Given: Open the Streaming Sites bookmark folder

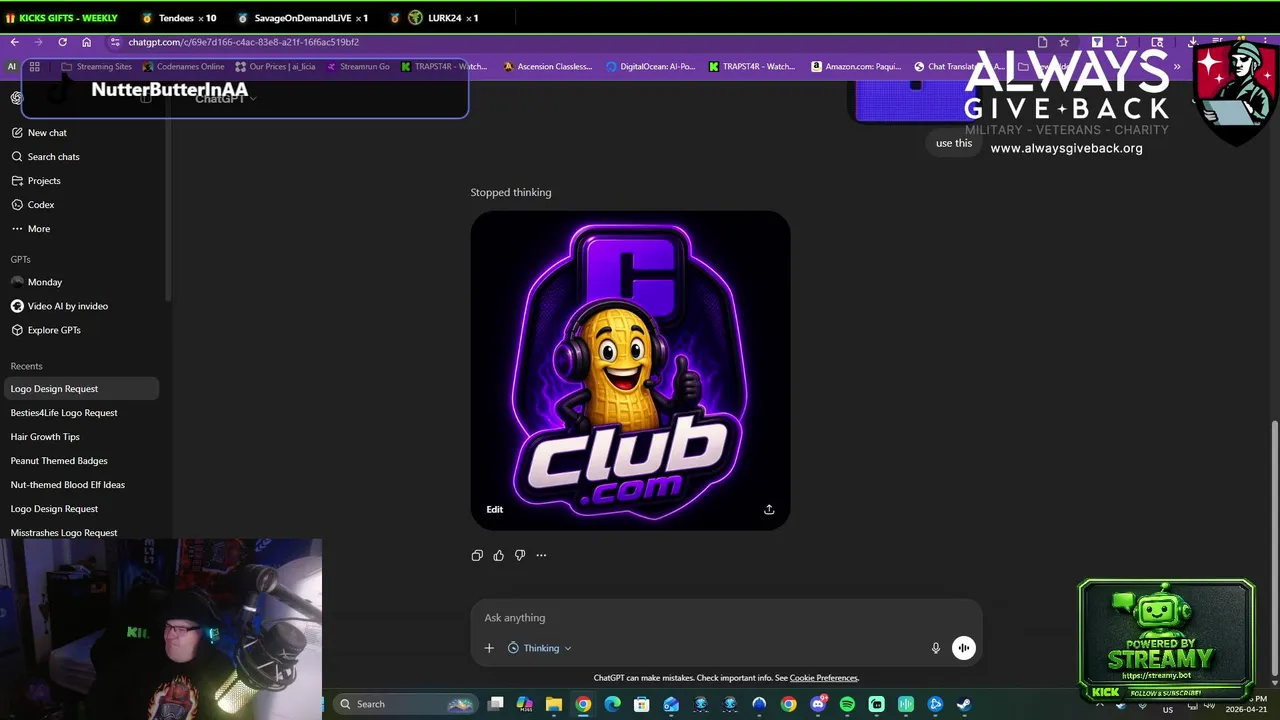Looking at the screenshot, I should [96, 67].
